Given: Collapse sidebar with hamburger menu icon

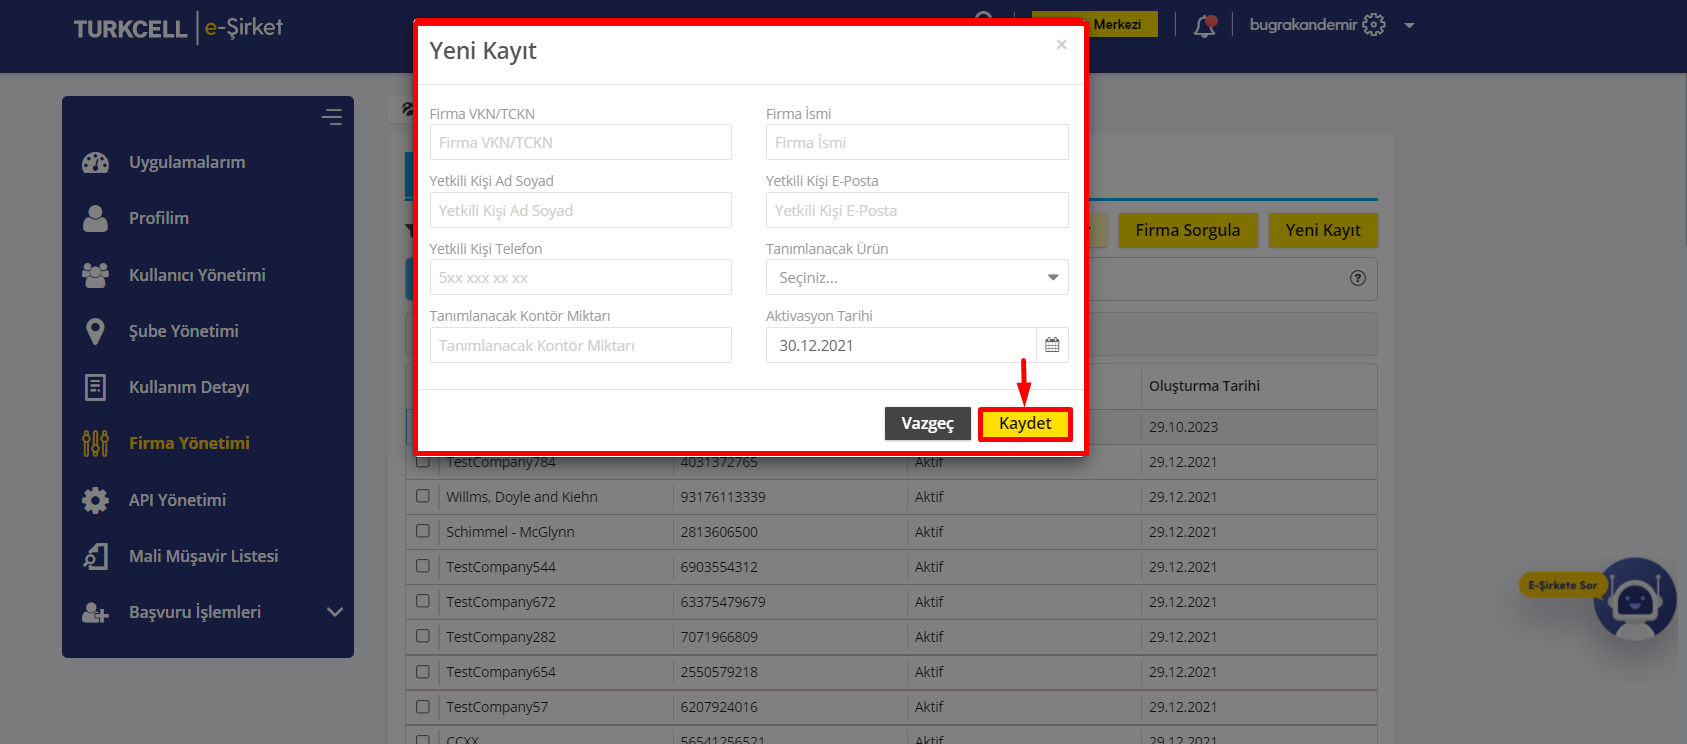Looking at the screenshot, I should [332, 117].
